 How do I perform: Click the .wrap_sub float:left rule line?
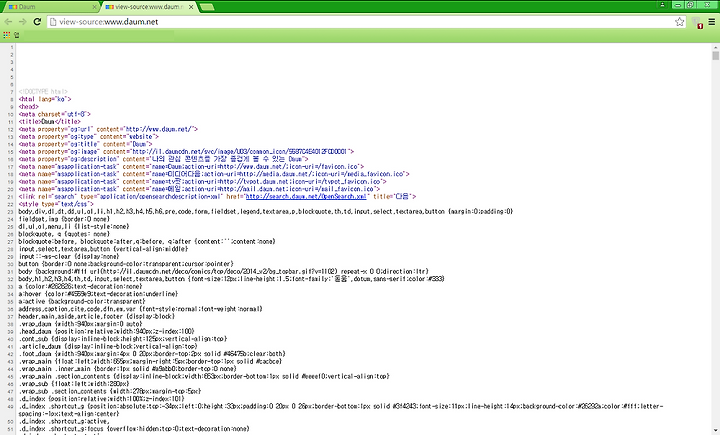pyautogui.click(x=74, y=384)
